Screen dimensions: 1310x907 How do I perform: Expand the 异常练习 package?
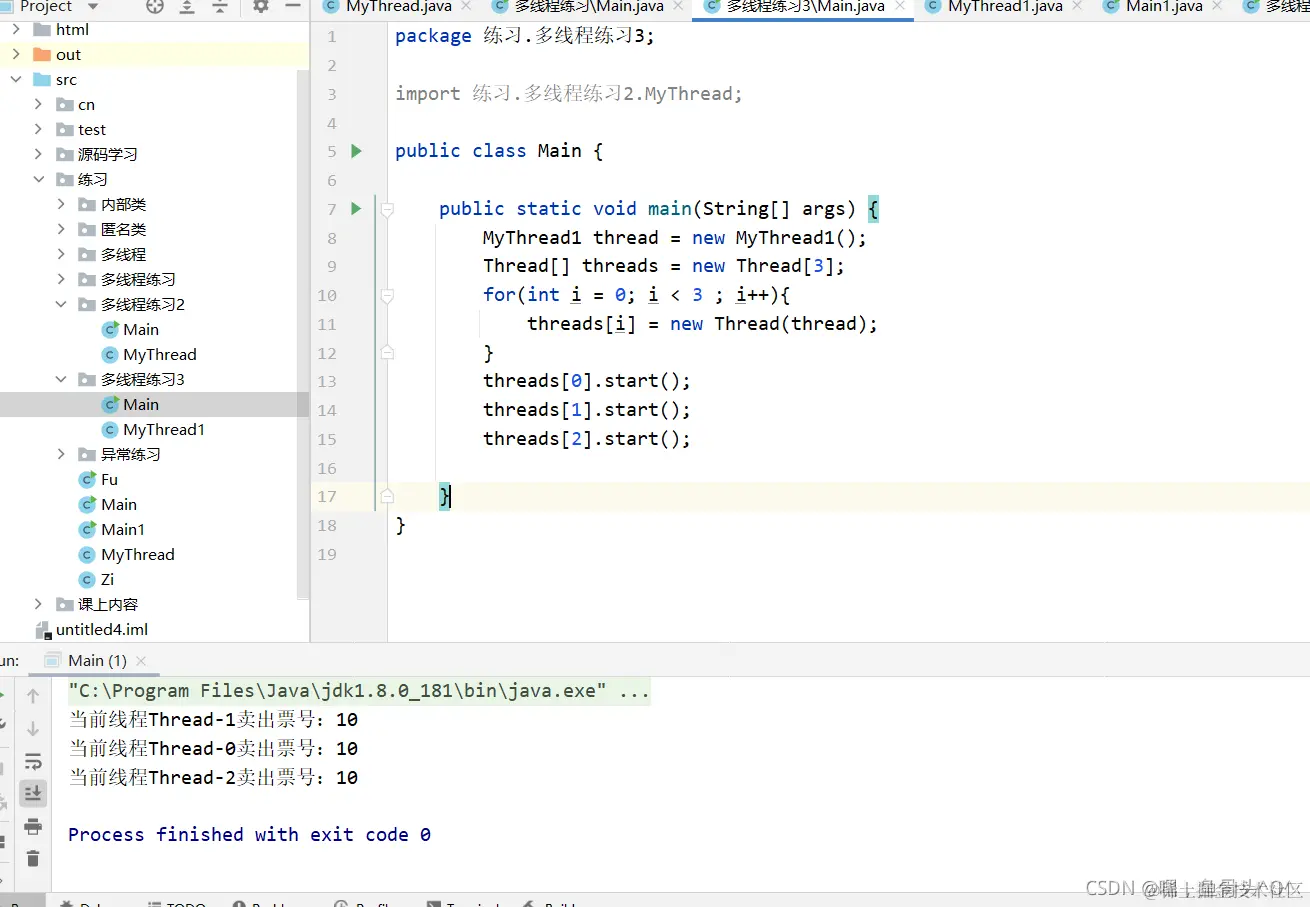(61, 454)
